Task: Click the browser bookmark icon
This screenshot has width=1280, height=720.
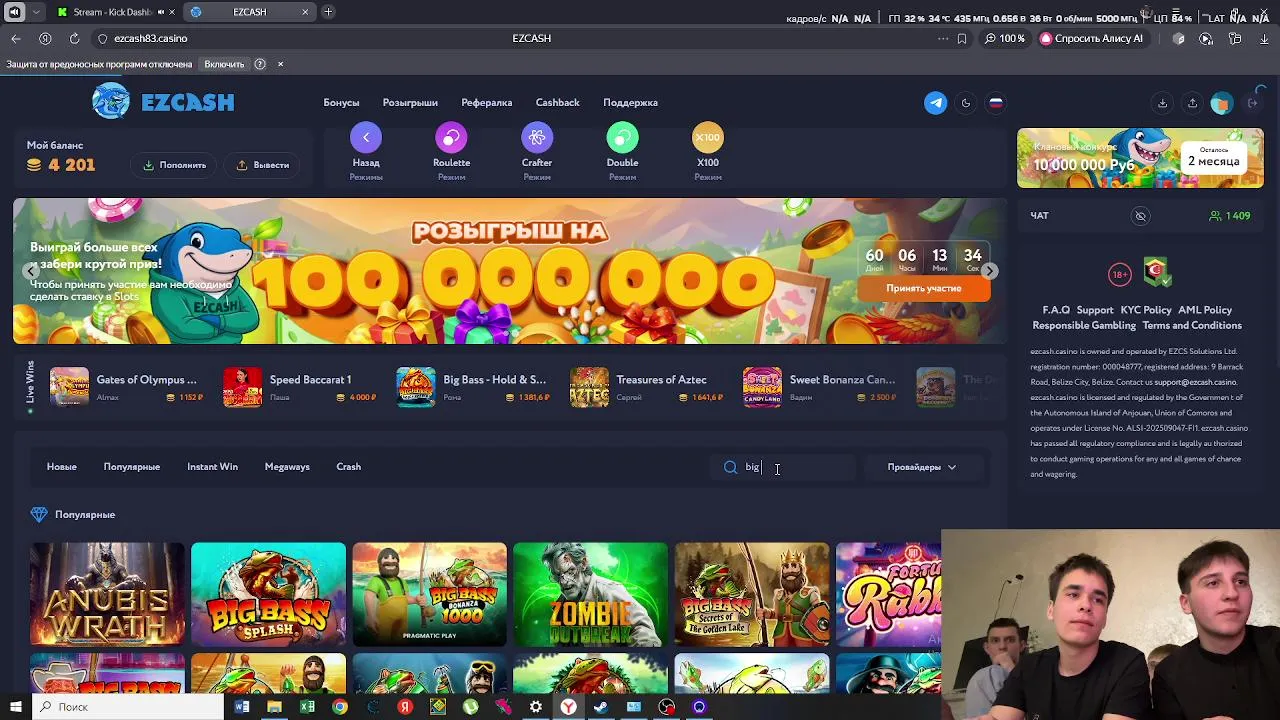Action: 961,38
